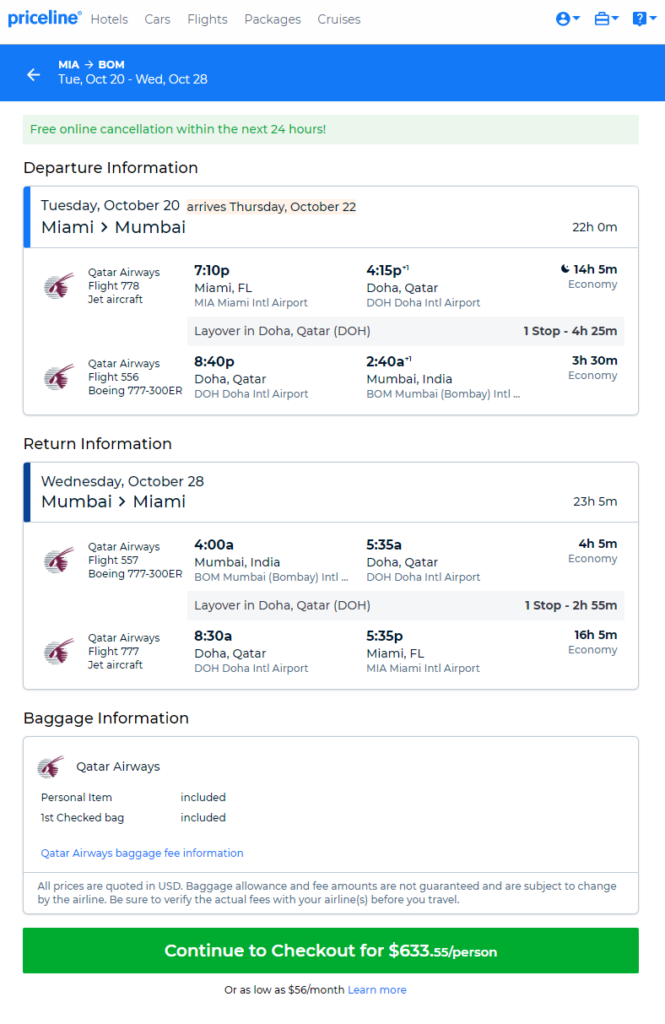Click the Priceline logo
Screen dimensions: 665x1024
point(44,18)
